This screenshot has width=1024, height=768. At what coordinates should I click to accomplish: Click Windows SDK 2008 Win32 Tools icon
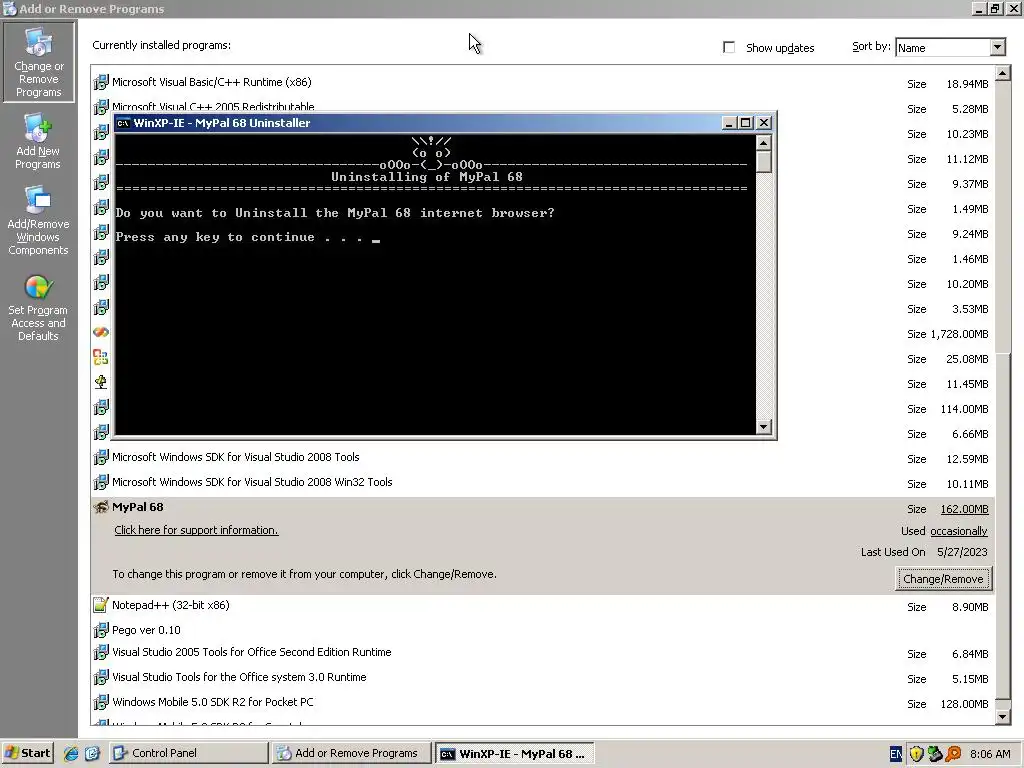pyautogui.click(x=101, y=483)
